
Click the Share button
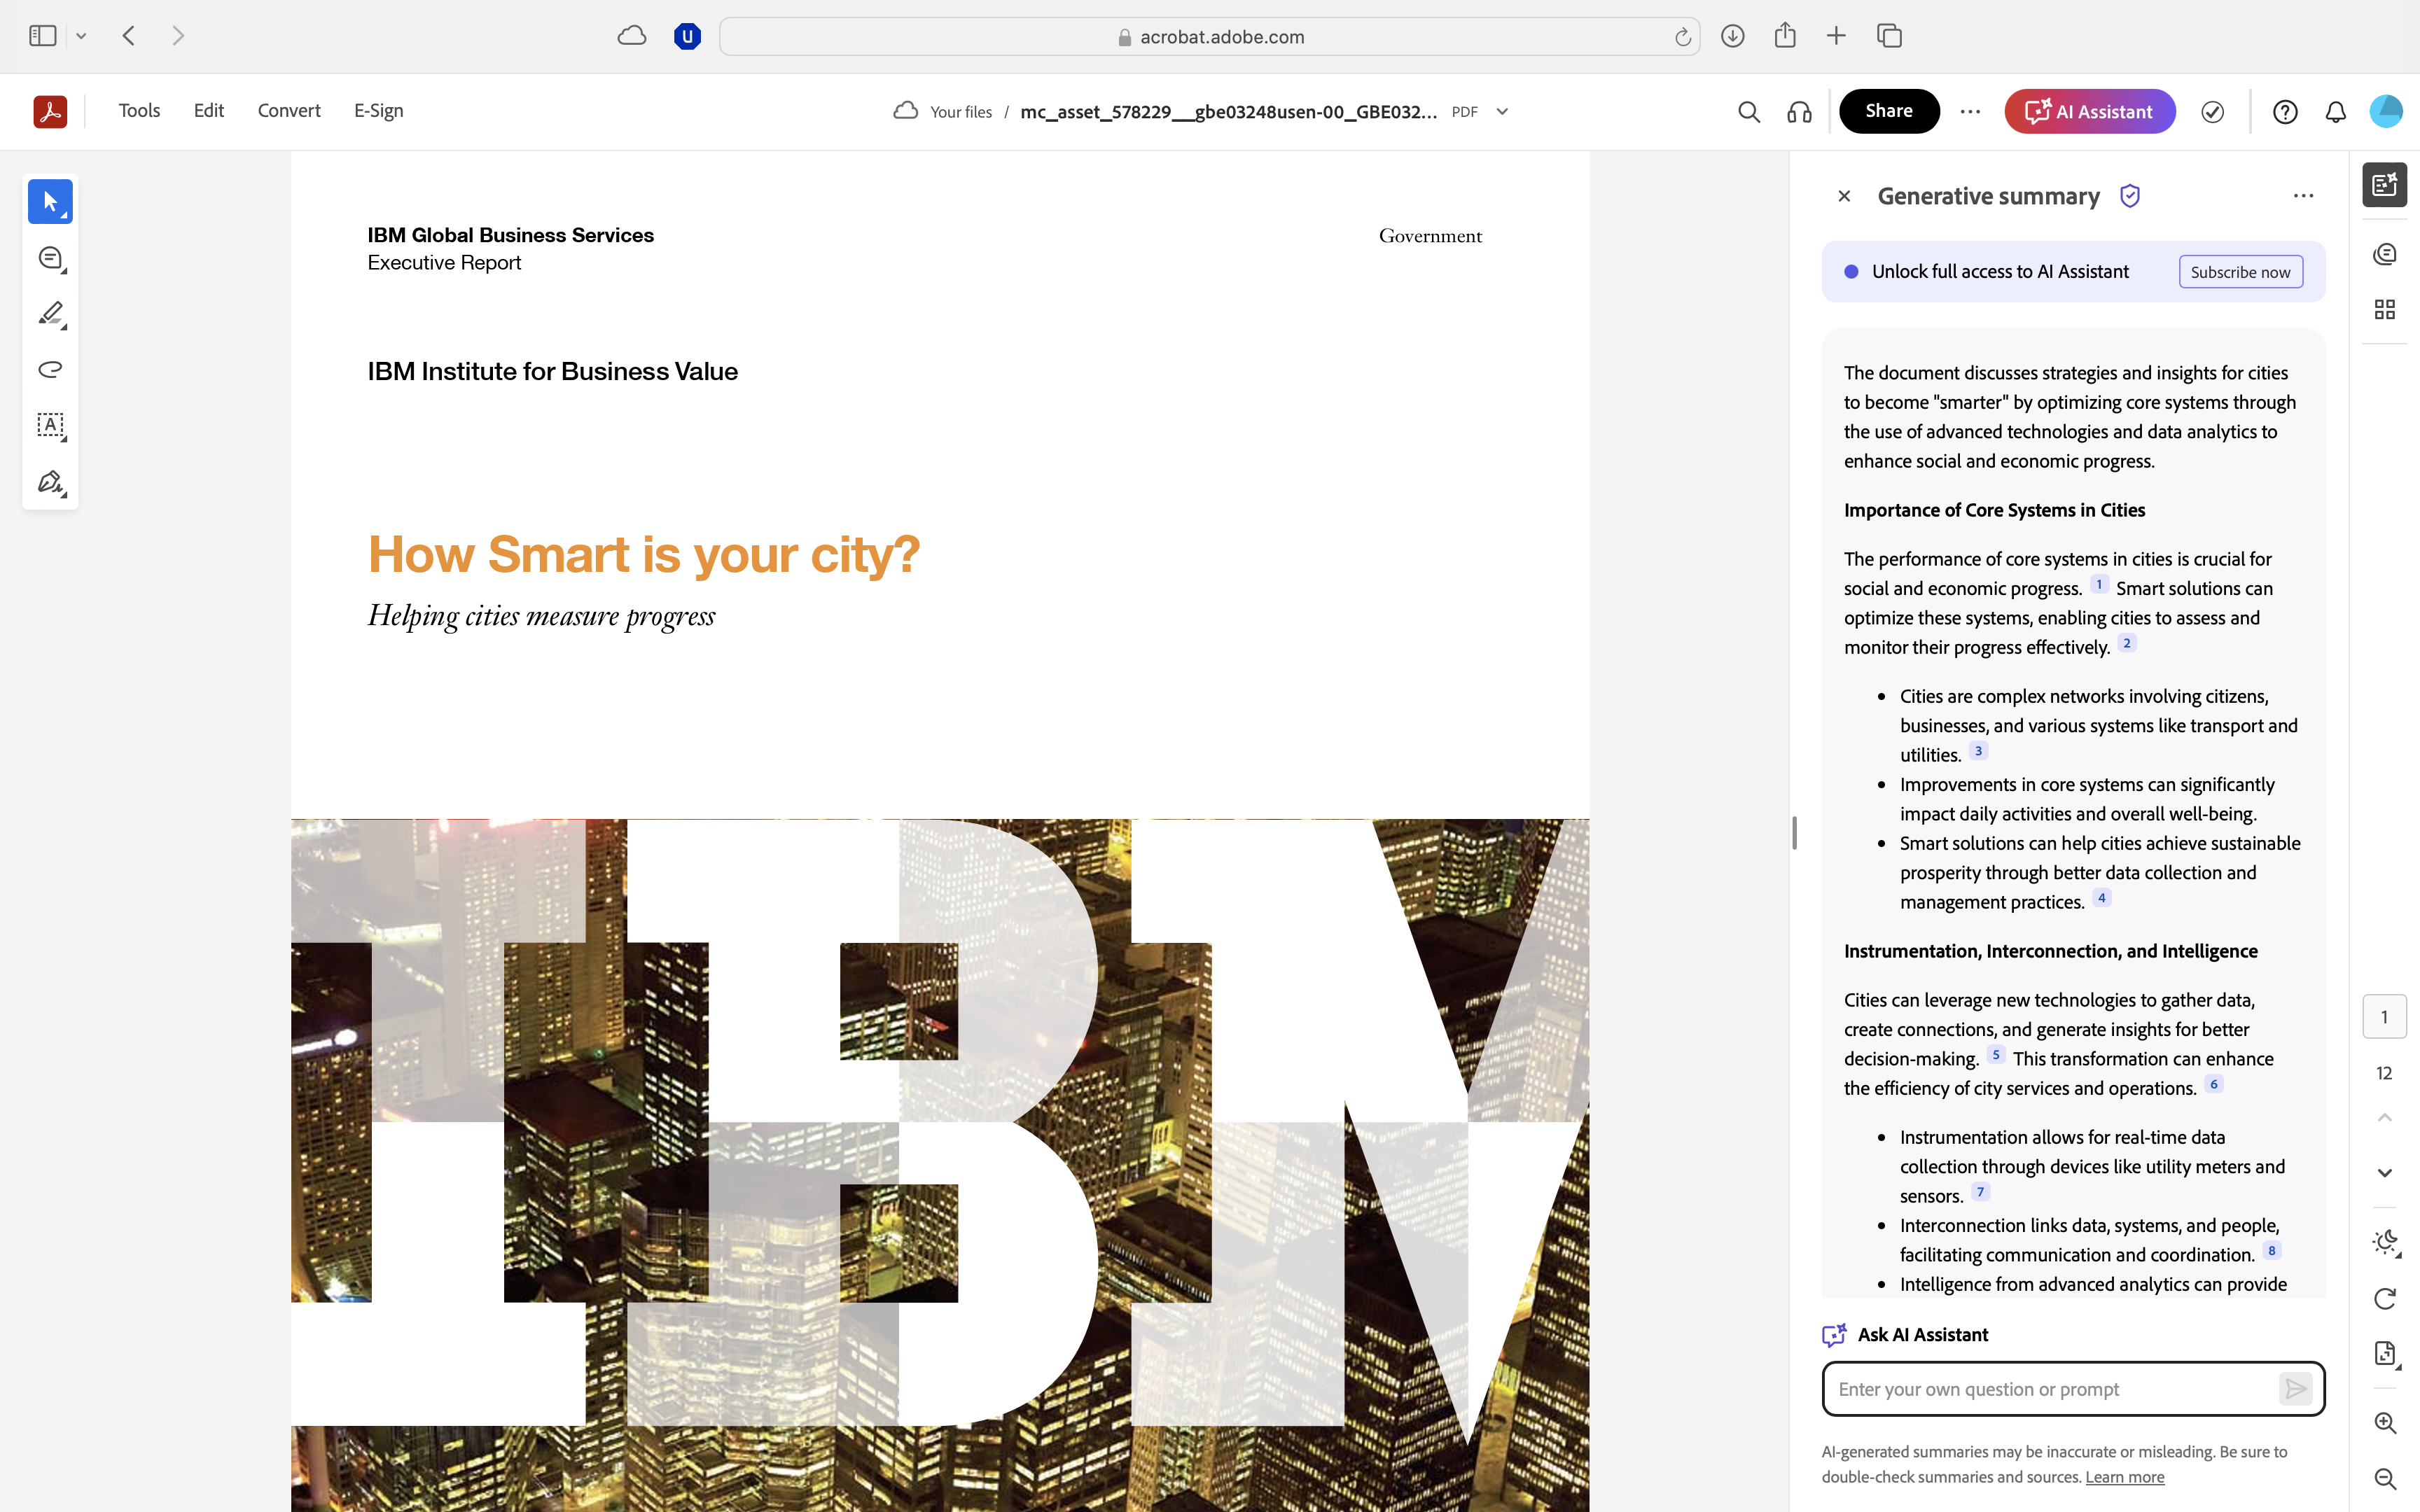coord(1889,111)
